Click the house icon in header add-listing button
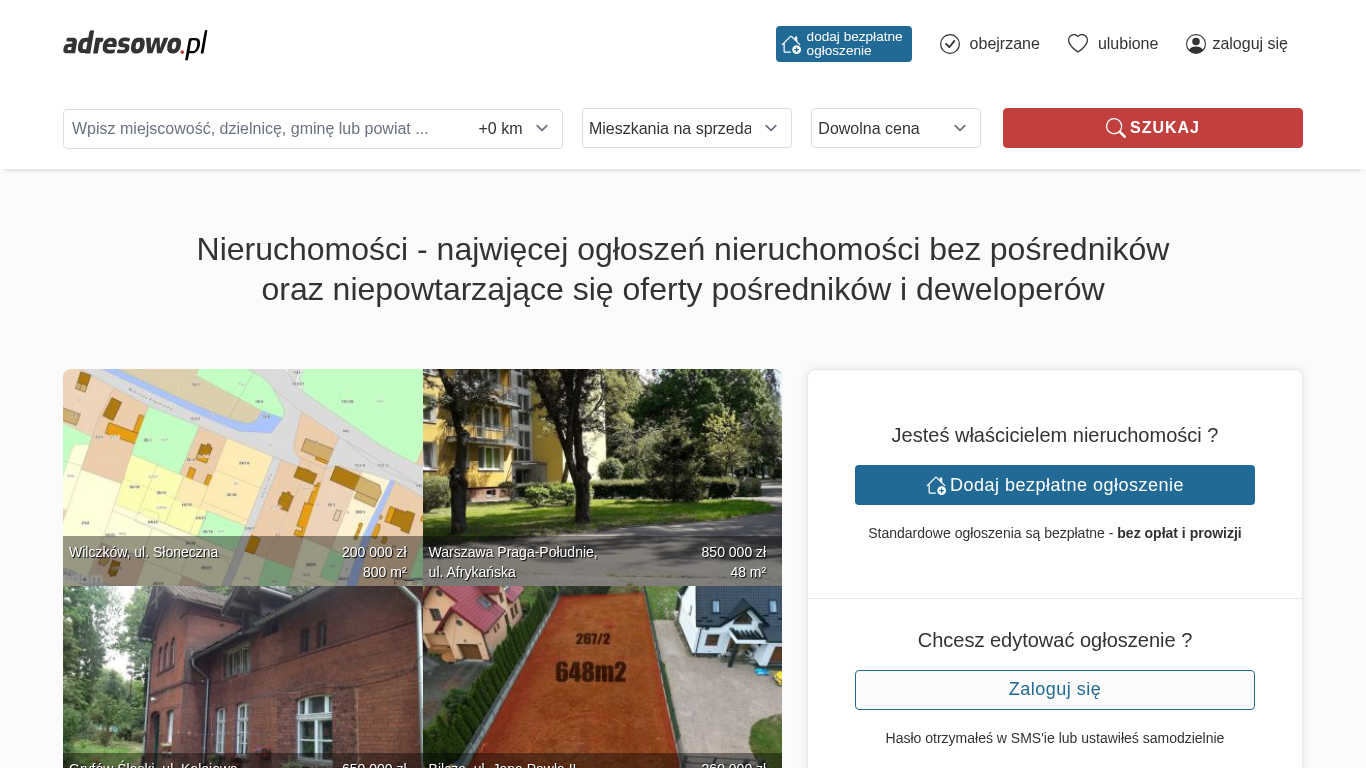This screenshot has height=768, width=1366. (791, 44)
